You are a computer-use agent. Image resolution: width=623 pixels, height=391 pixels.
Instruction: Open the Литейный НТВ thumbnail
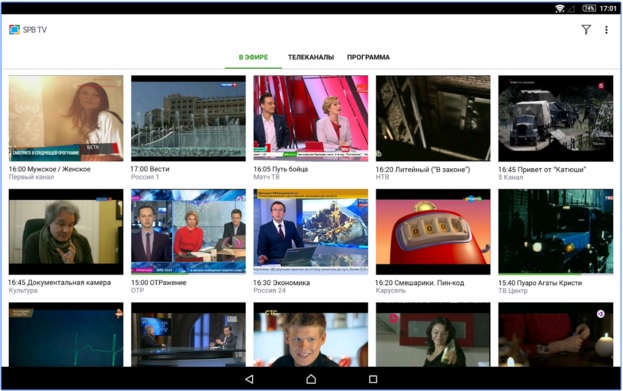(433, 118)
